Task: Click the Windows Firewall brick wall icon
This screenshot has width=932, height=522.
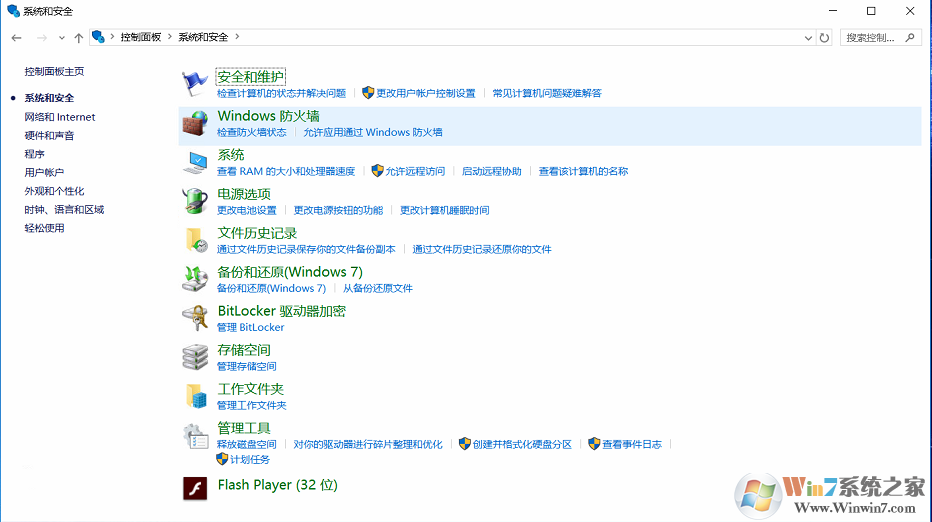Action: pyautogui.click(x=194, y=123)
